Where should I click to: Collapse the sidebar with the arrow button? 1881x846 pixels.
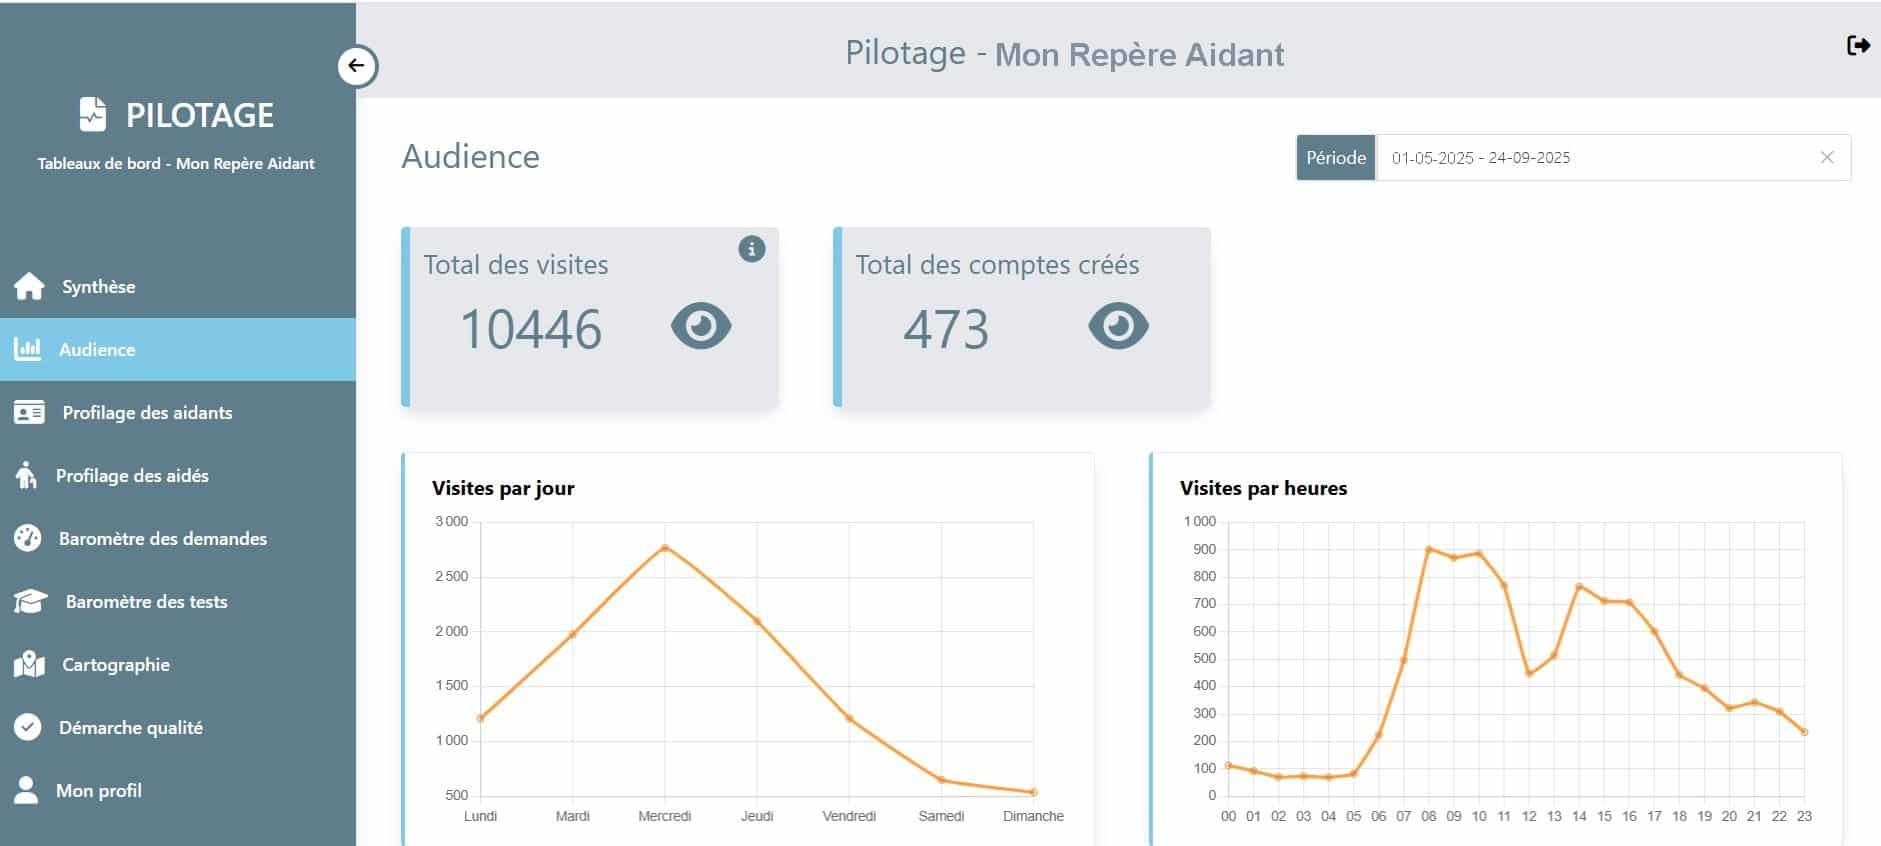(357, 66)
